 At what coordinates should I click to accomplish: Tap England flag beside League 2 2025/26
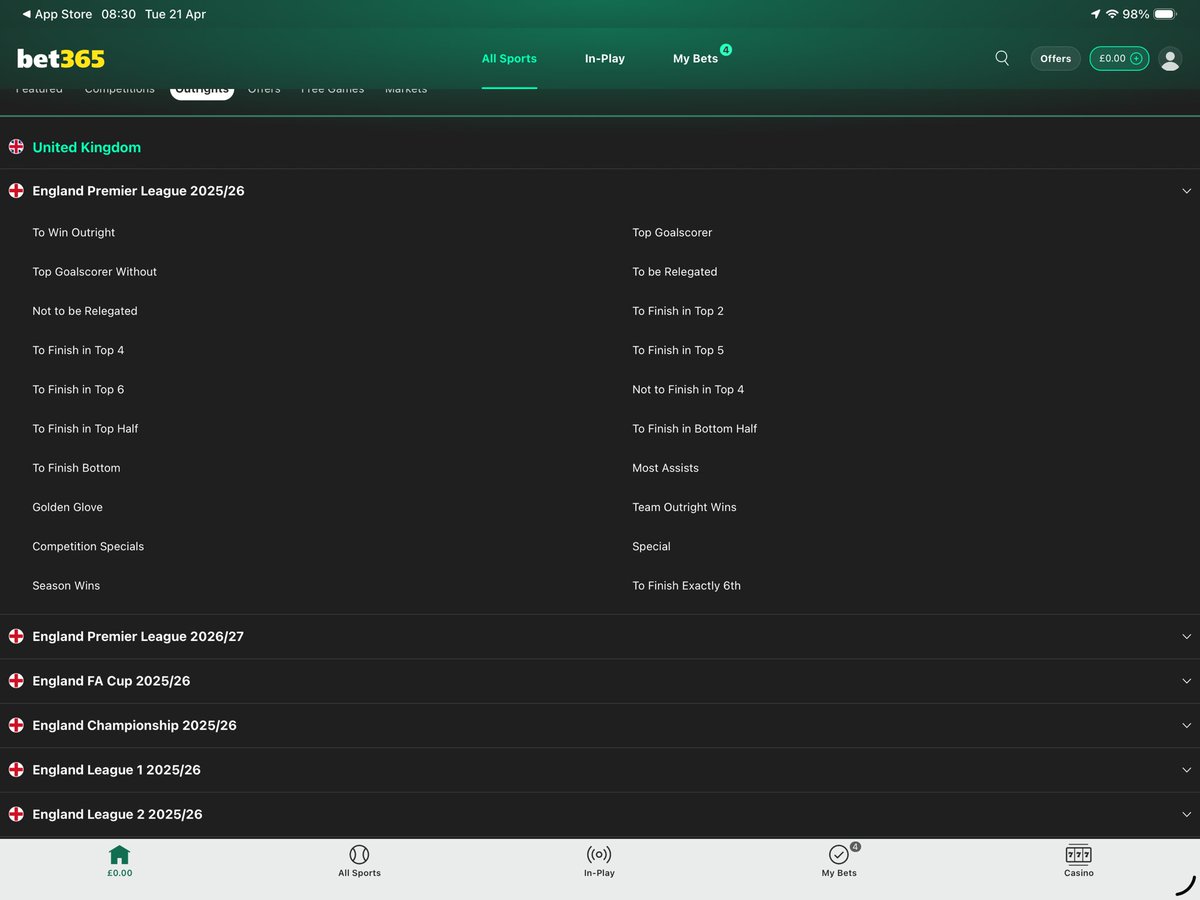16,814
